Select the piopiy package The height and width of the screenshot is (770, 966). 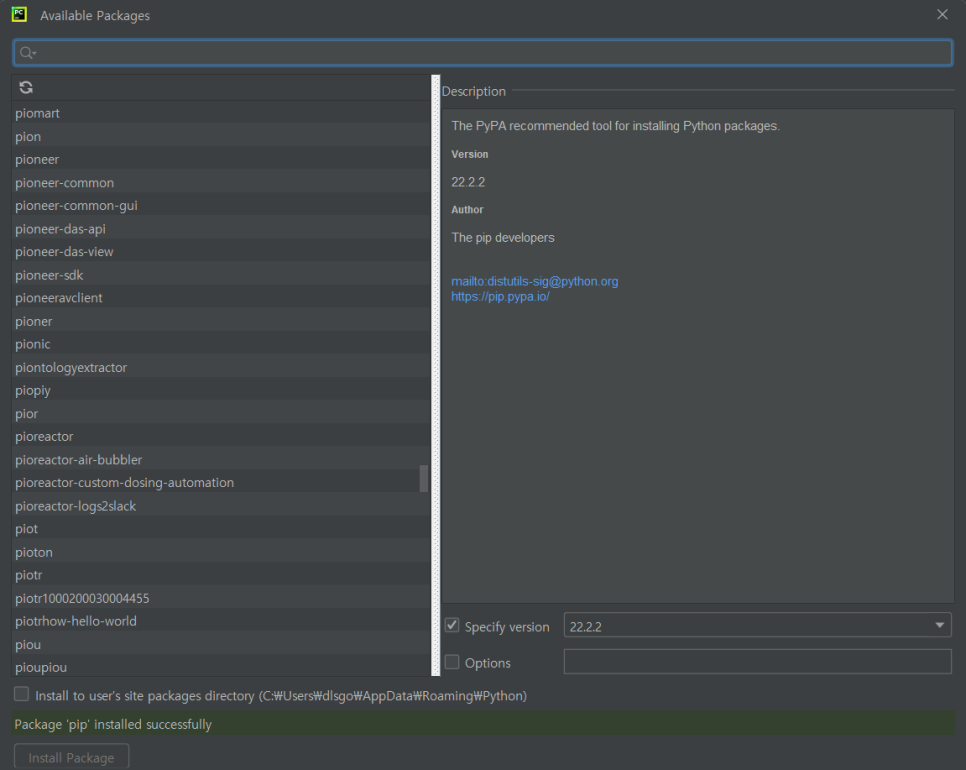[221, 391]
